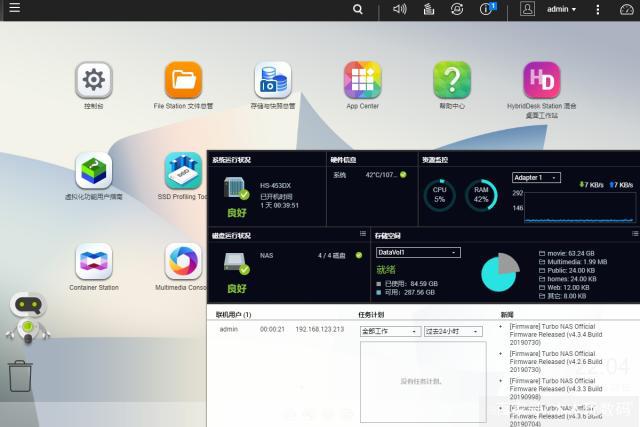Open the Help Center question mark icon
The width and height of the screenshot is (640, 427).
pos(452,80)
